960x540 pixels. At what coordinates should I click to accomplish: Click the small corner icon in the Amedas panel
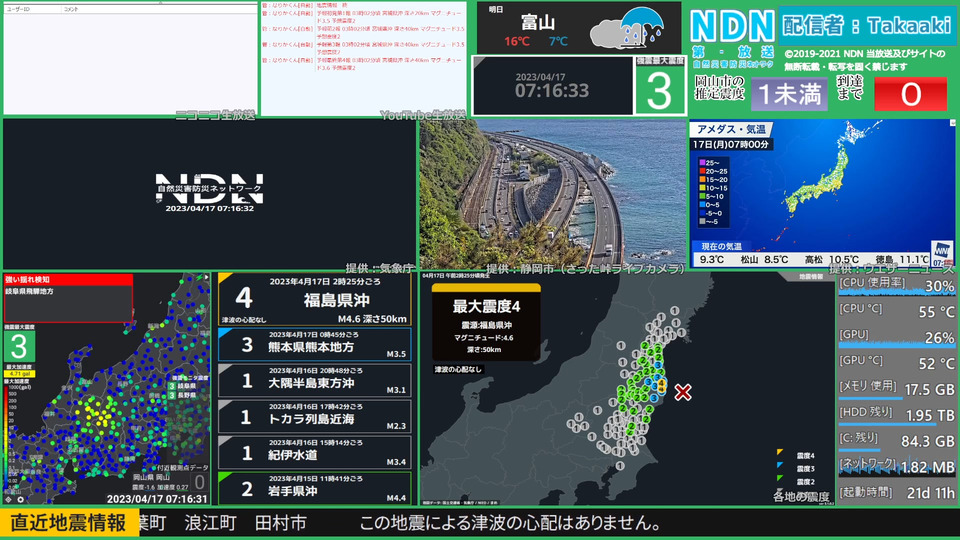(x=952, y=123)
